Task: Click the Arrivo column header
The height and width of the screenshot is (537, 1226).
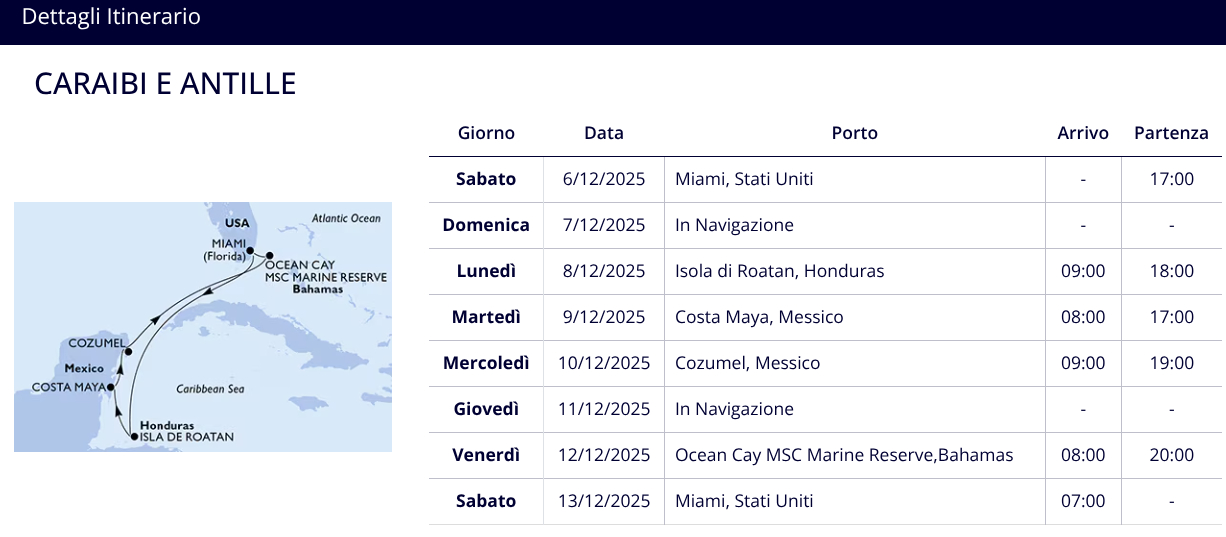Action: pyautogui.click(x=1083, y=133)
